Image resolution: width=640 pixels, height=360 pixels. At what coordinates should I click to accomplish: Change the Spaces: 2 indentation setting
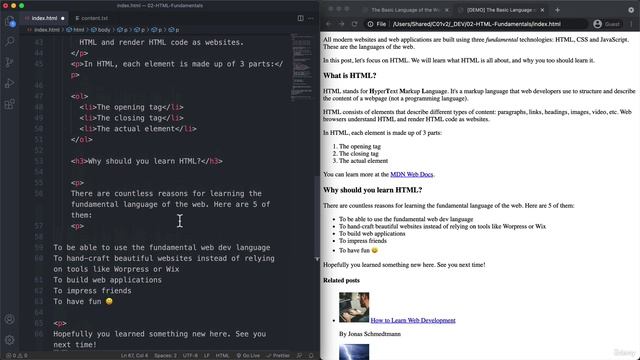tap(165, 356)
